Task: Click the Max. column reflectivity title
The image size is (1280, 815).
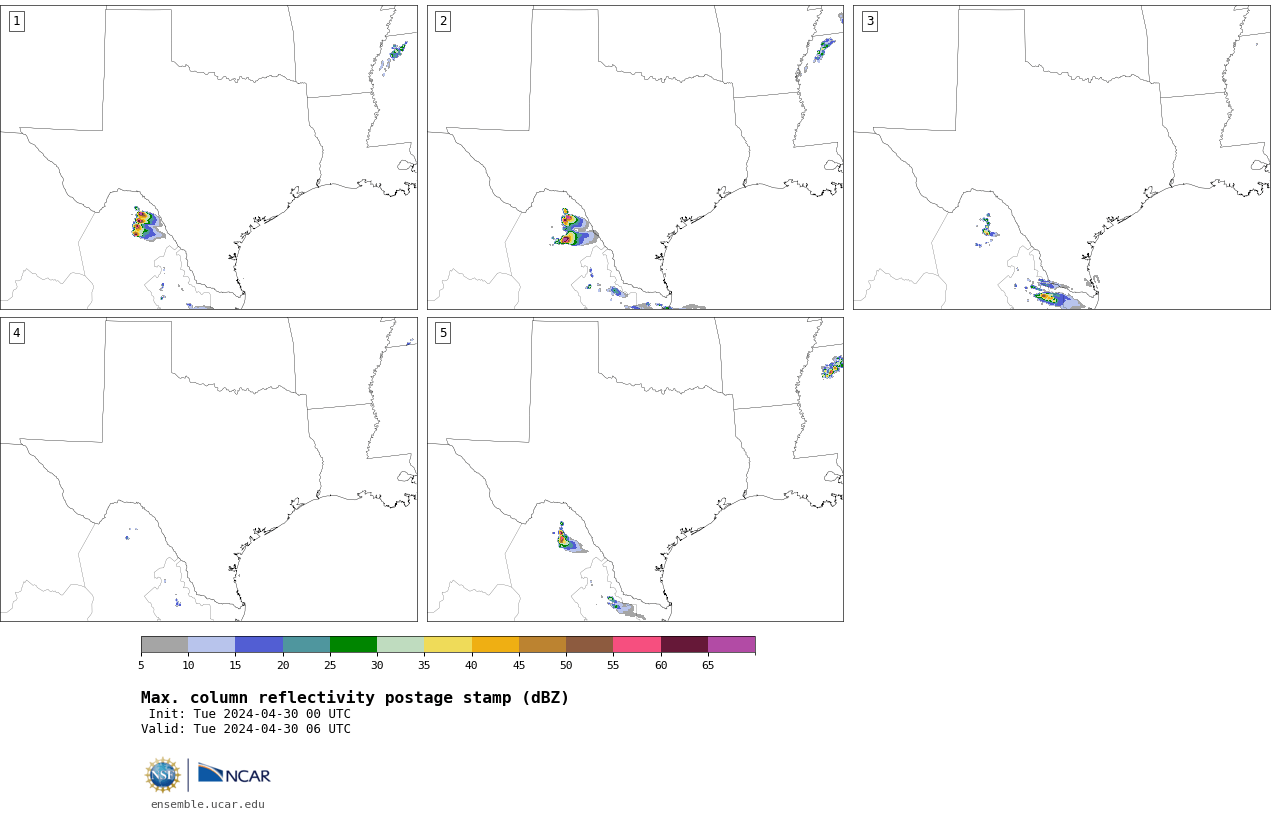Action: click(x=355, y=698)
